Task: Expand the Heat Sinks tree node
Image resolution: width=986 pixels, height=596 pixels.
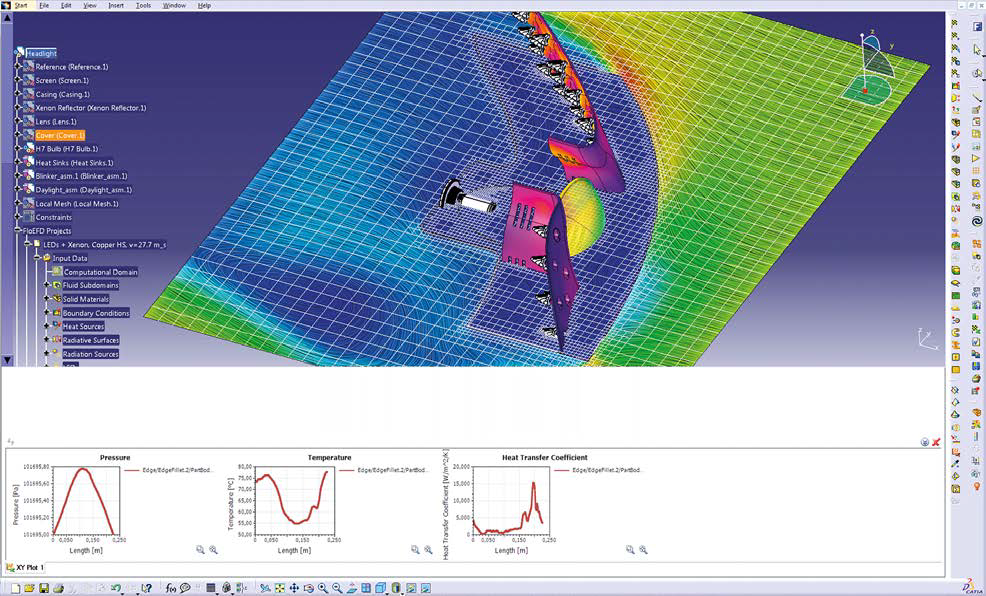Action: coord(19,162)
